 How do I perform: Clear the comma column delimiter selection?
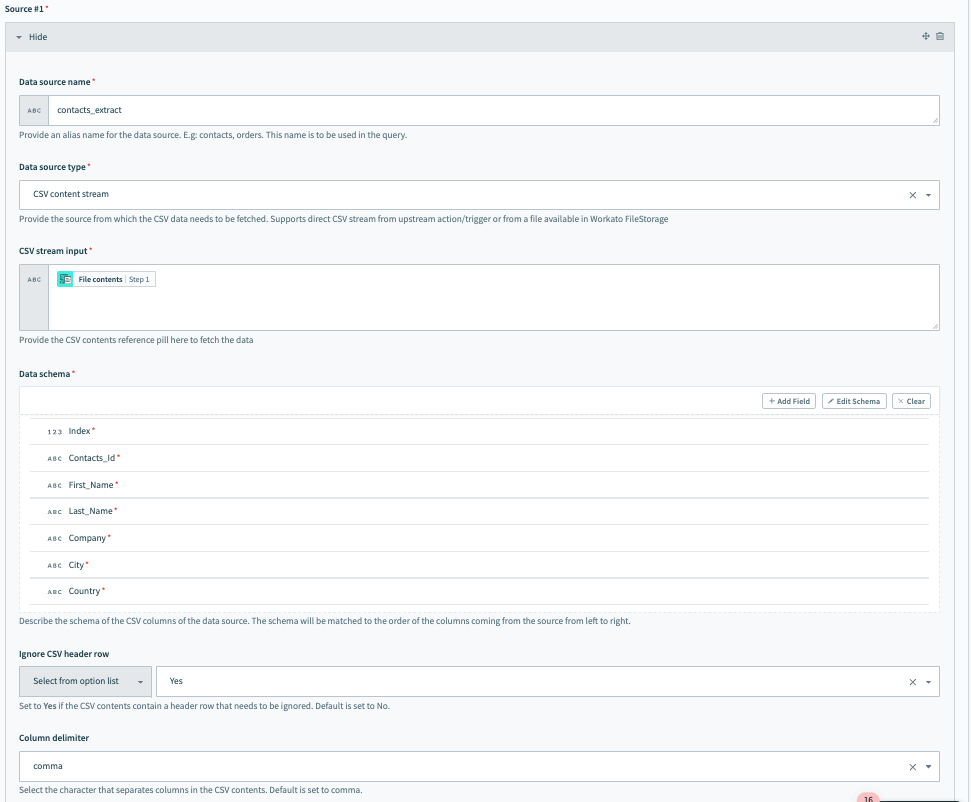click(x=912, y=767)
